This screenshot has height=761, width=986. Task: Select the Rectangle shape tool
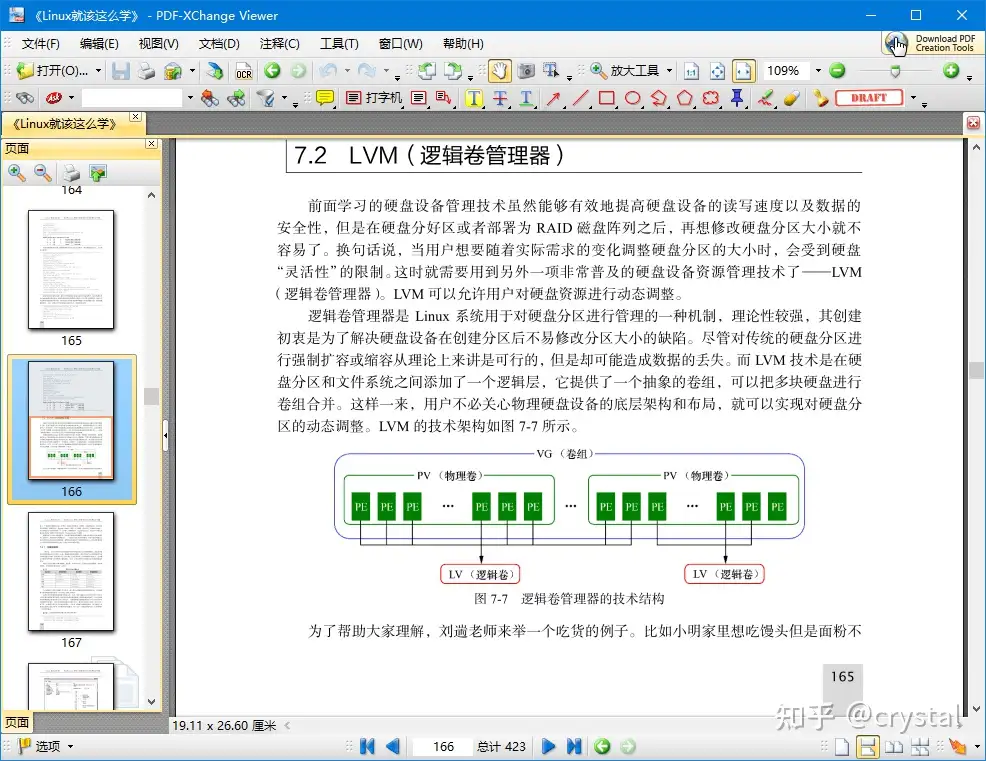(606, 98)
